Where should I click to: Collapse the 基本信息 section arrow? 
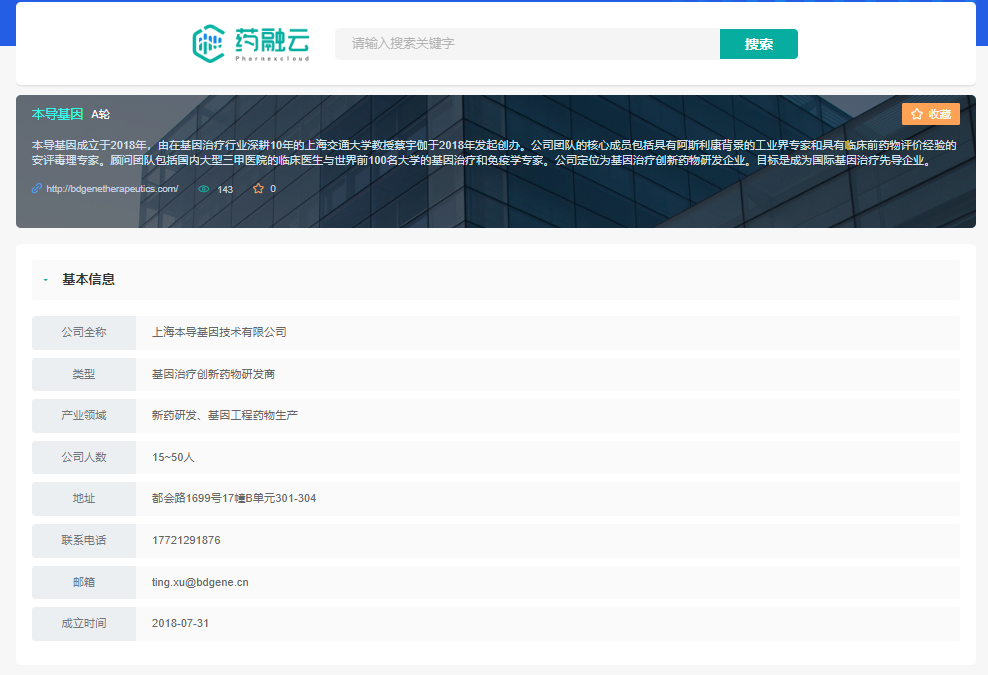click(46, 280)
